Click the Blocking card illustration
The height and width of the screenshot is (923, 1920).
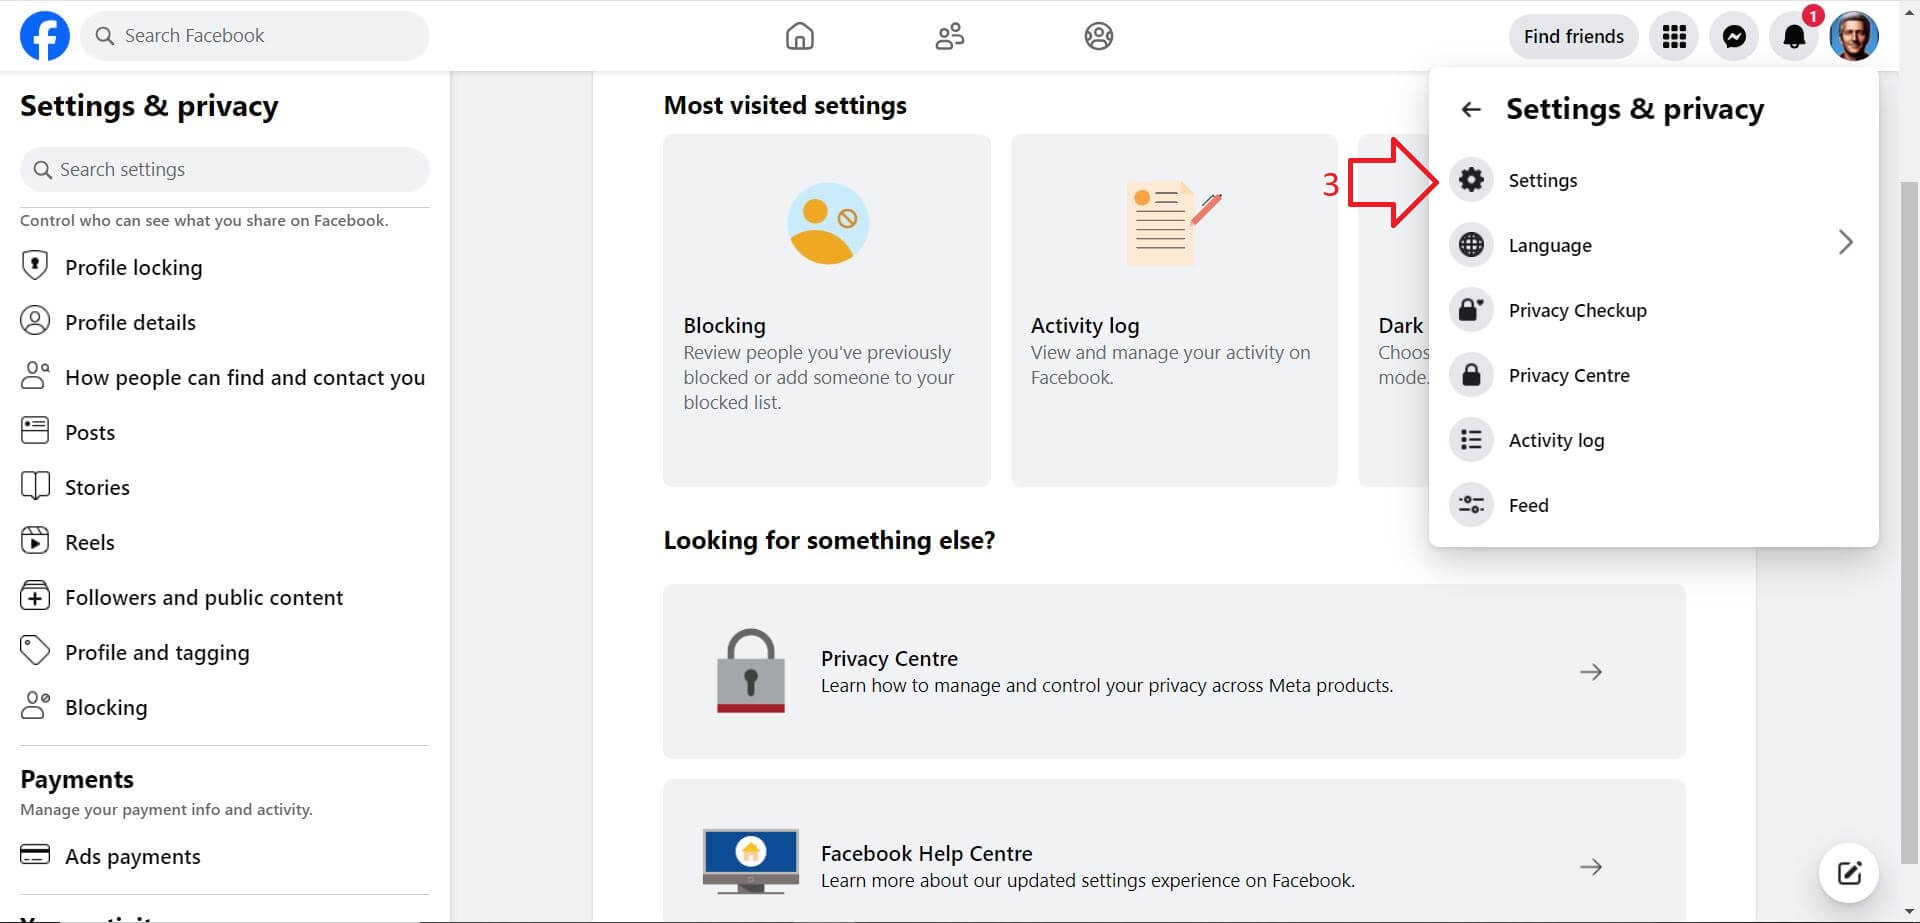point(828,223)
